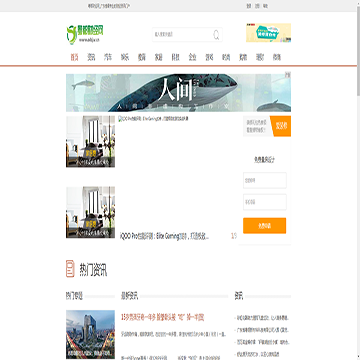Open the highlighted red first navigation tab
The height and width of the screenshot is (360, 360).
click(74, 57)
